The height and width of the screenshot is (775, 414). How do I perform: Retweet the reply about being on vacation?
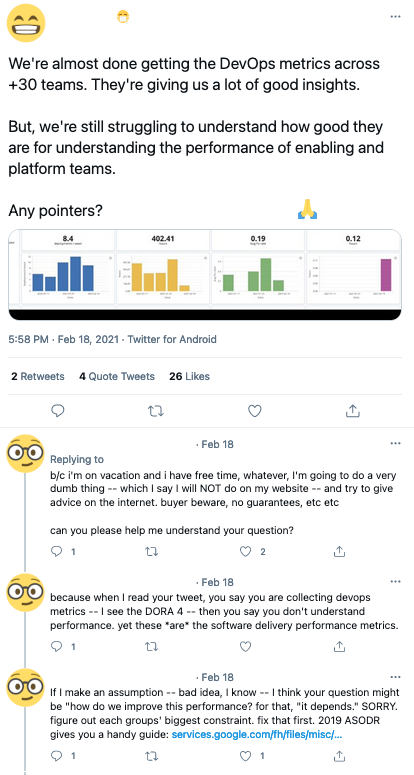point(152,551)
